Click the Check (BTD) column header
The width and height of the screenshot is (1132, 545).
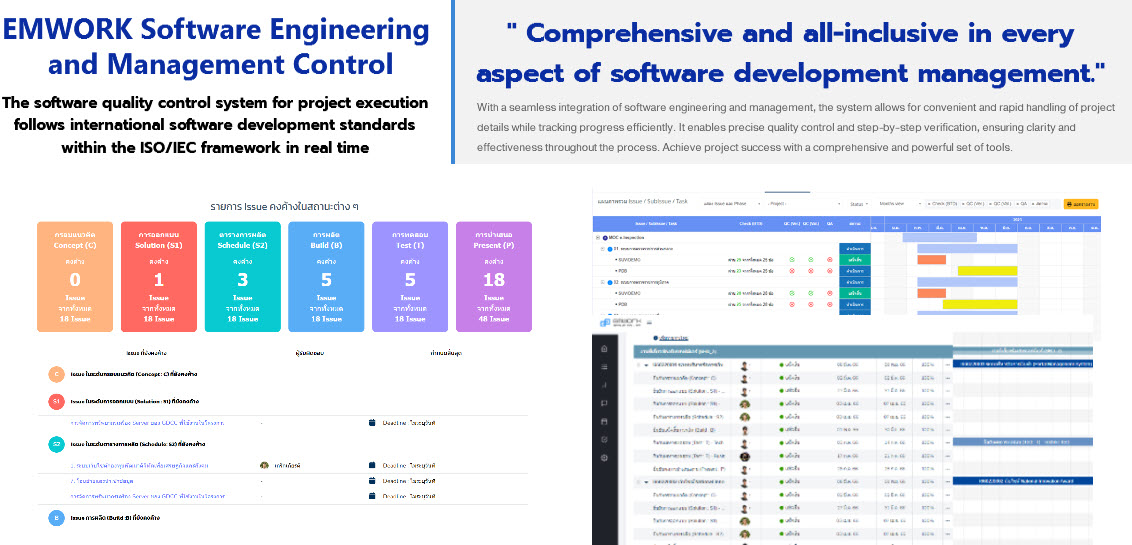coord(751,224)
